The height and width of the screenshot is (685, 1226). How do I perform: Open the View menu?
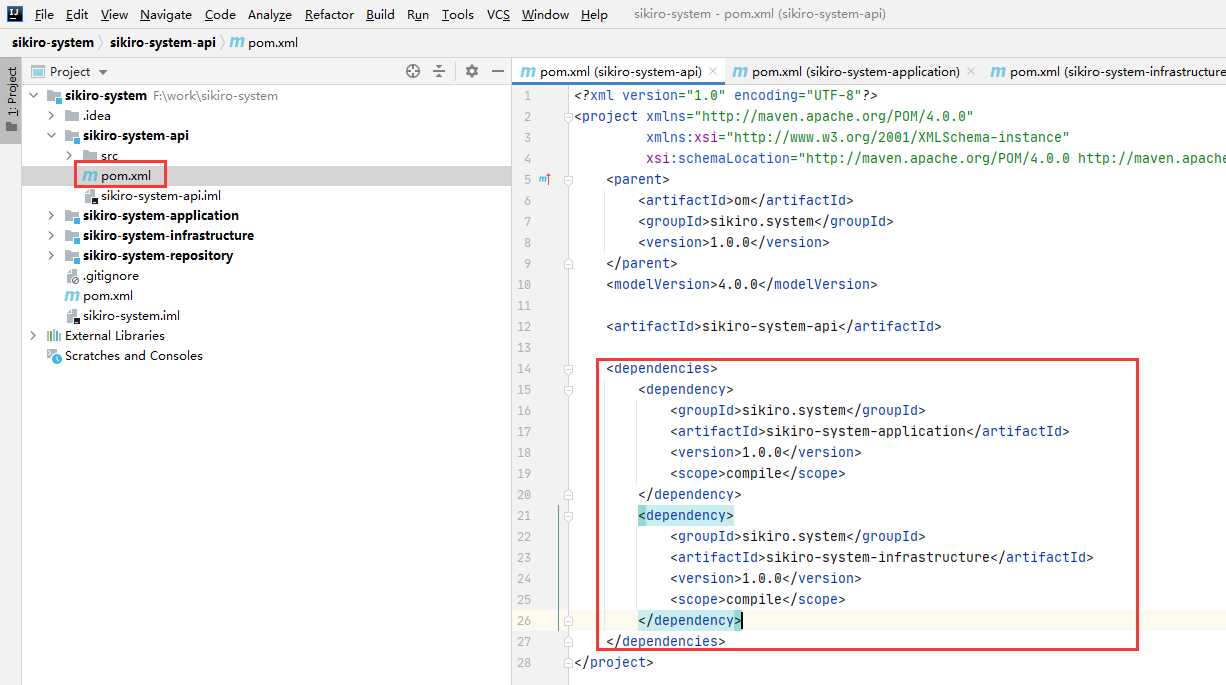pyautogui.click(x=114, y=14)
